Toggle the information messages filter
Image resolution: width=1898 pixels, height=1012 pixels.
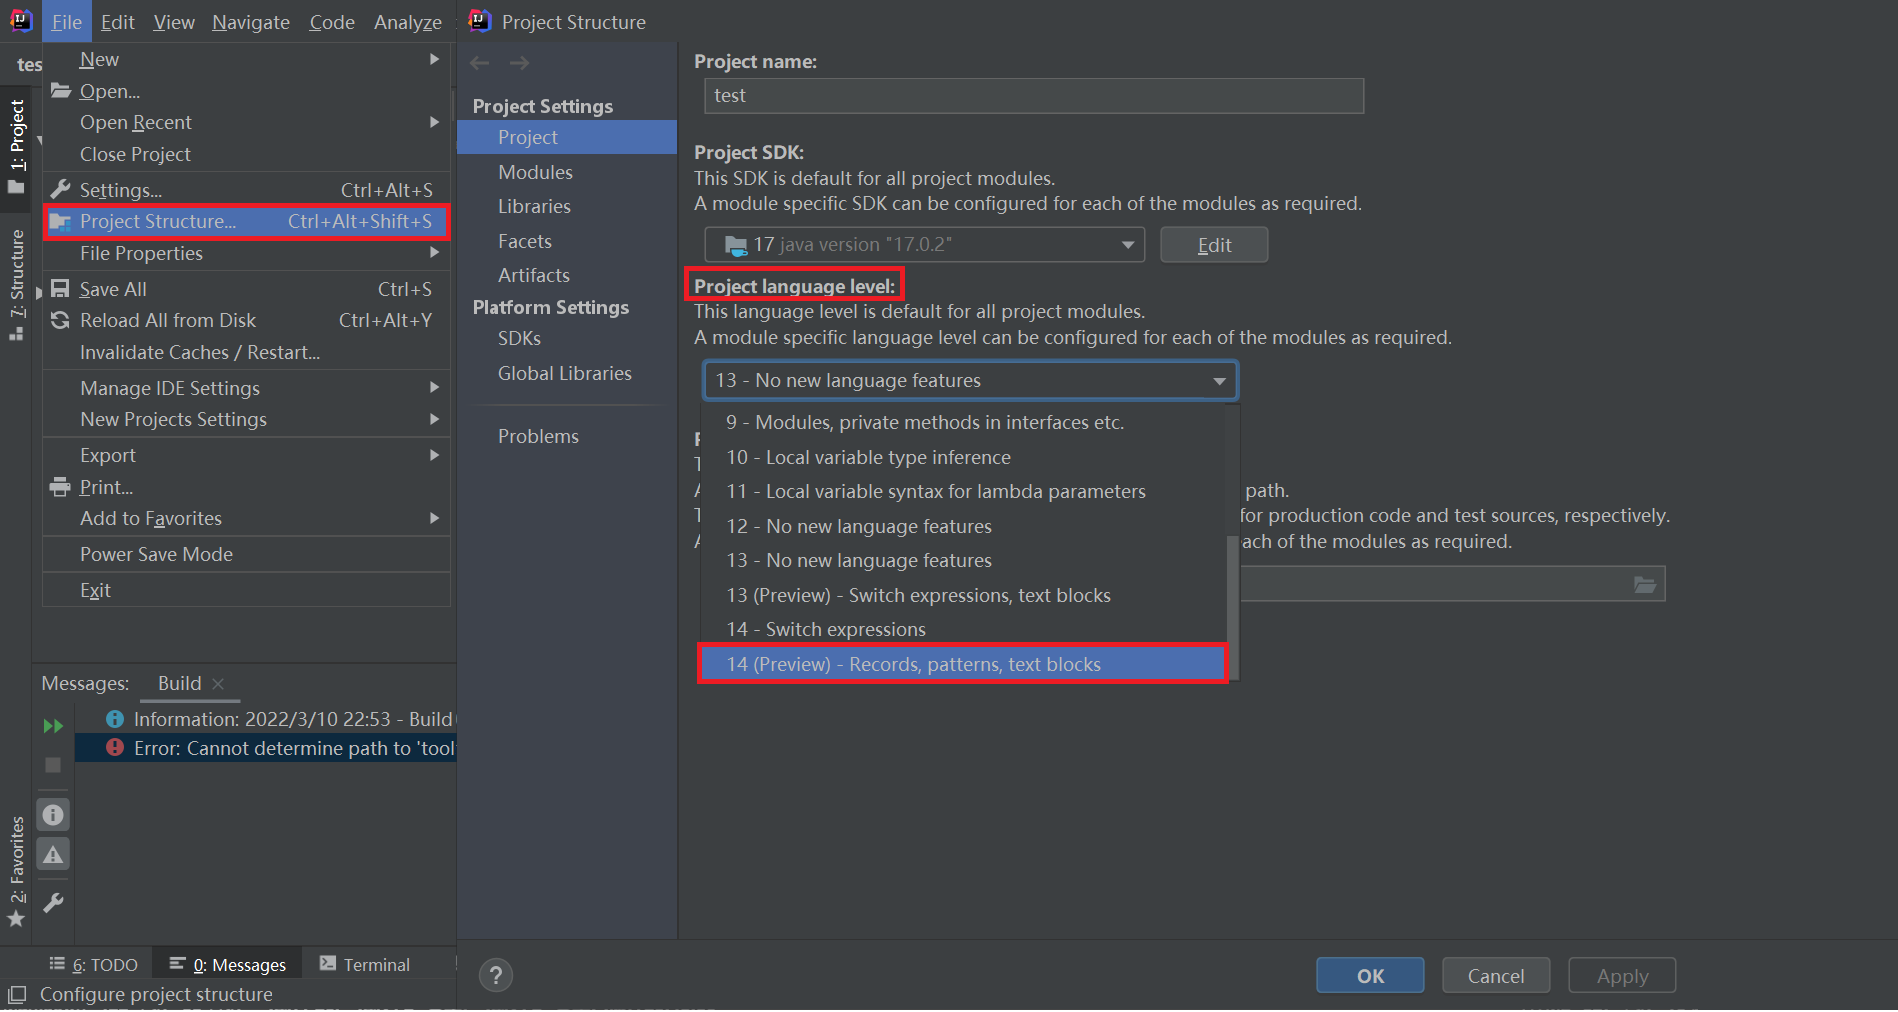click(53, 814)
